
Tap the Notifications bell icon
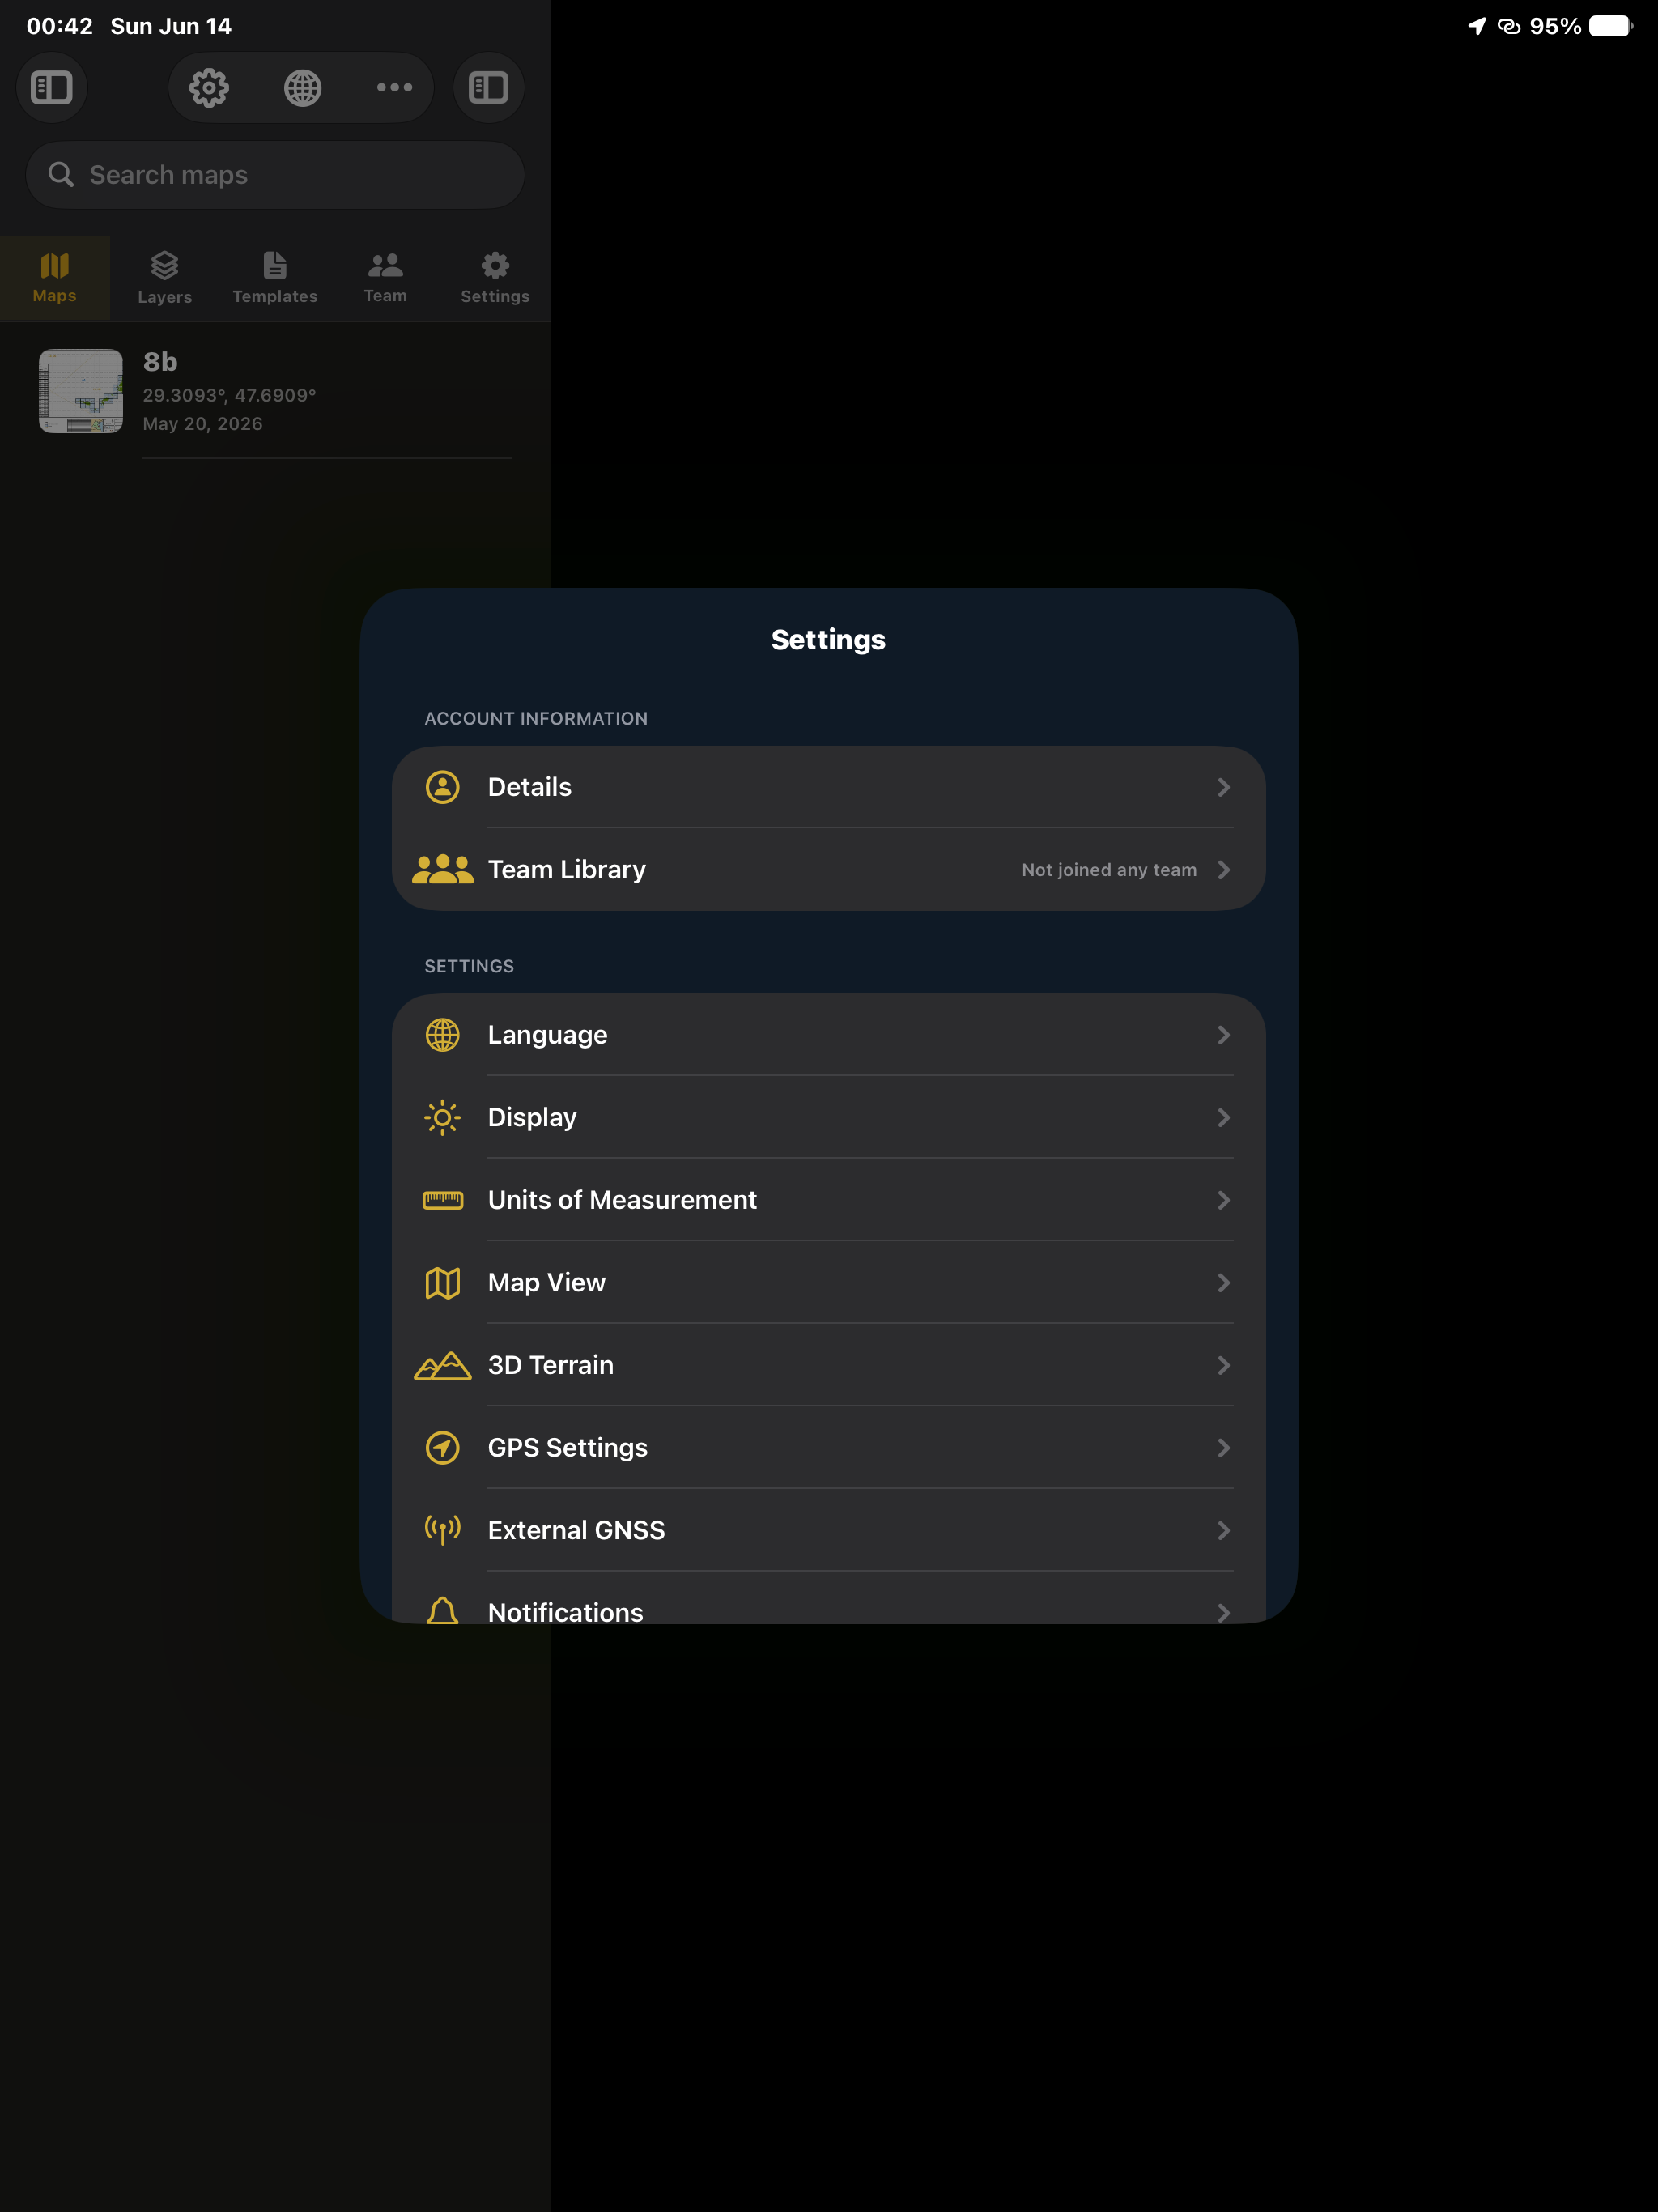click(443, 1611)
